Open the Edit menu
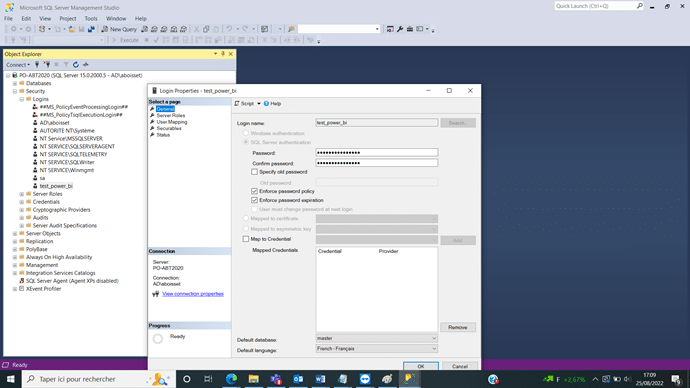 (26, 18)
